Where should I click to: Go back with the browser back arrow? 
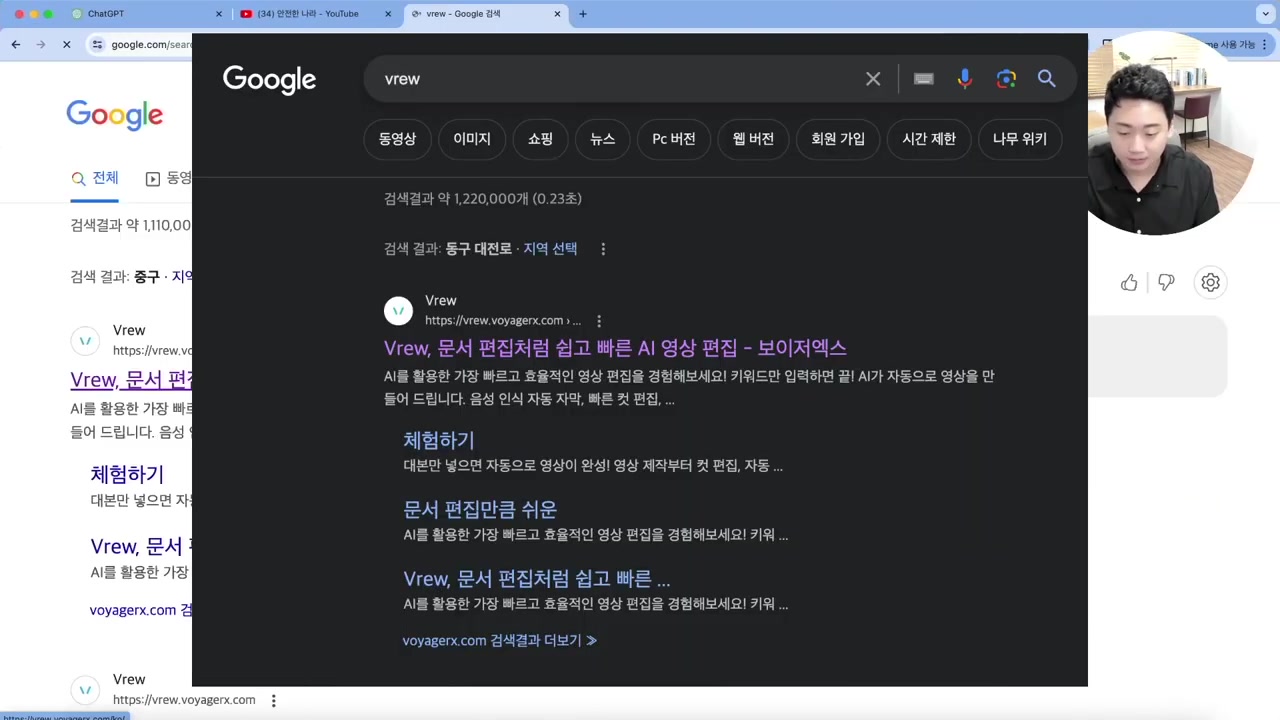point(16,44)
